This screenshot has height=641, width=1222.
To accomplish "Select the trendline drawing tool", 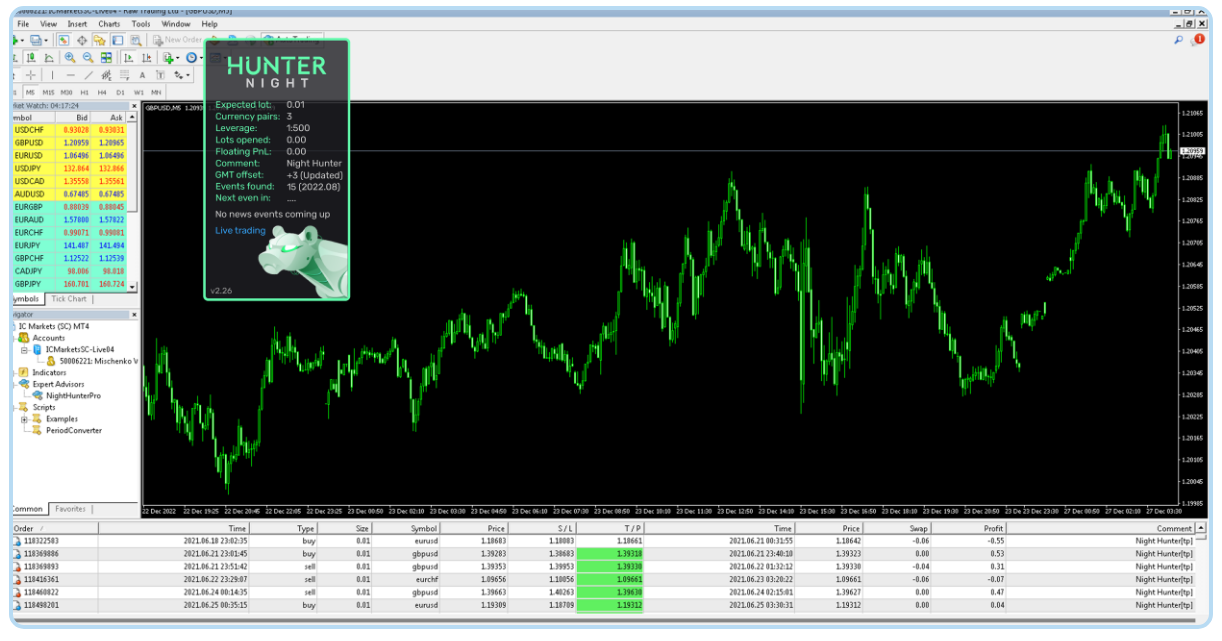I will coord(88,75).
